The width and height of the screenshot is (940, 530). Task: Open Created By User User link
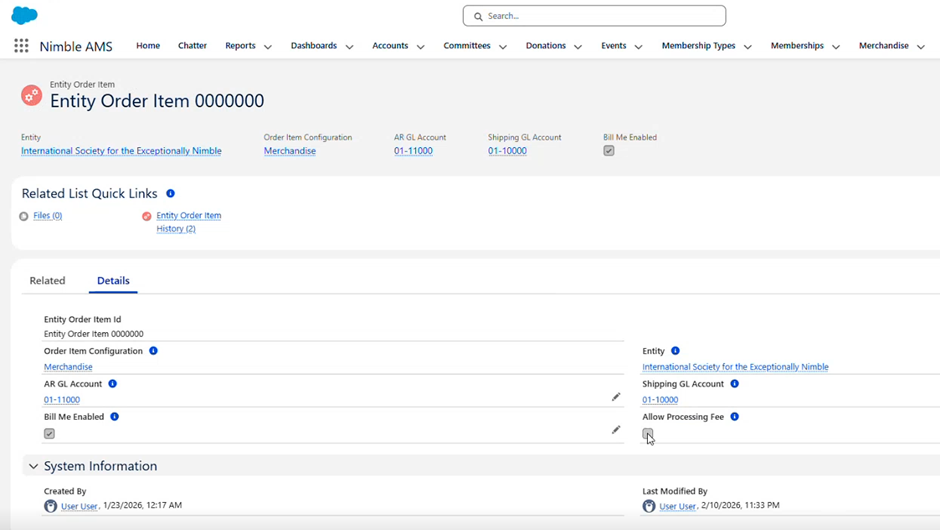click(79, 506)
